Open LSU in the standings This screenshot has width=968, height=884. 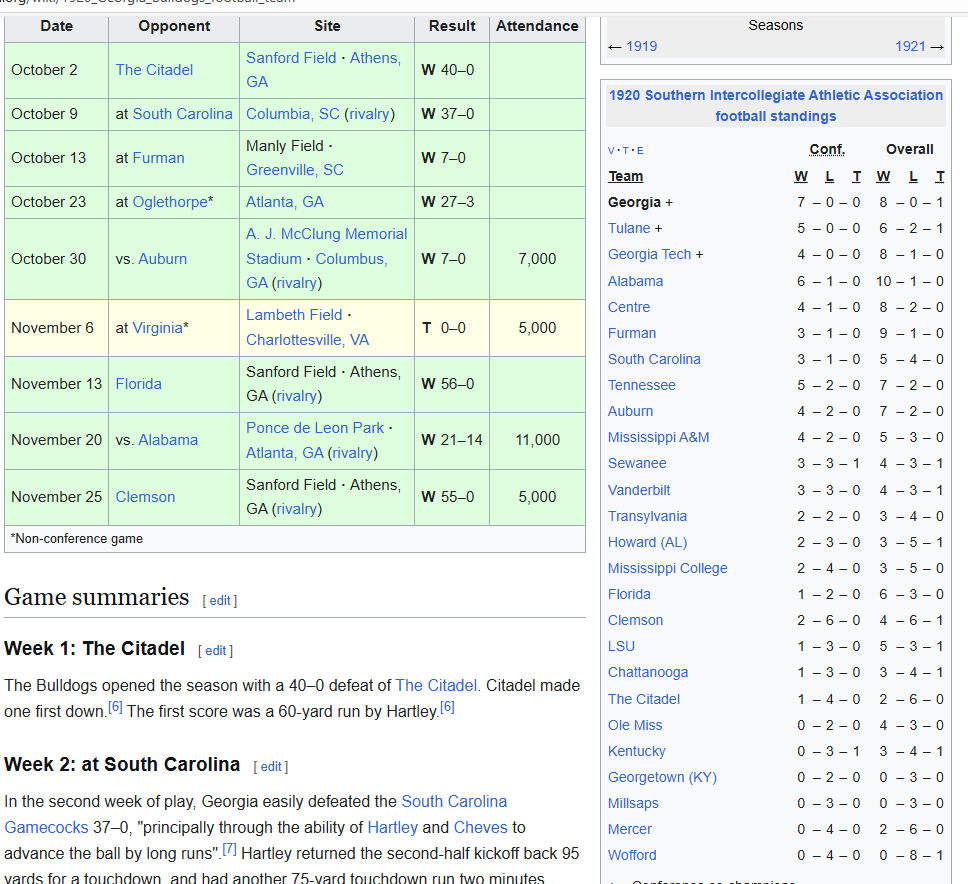point(621,646)
